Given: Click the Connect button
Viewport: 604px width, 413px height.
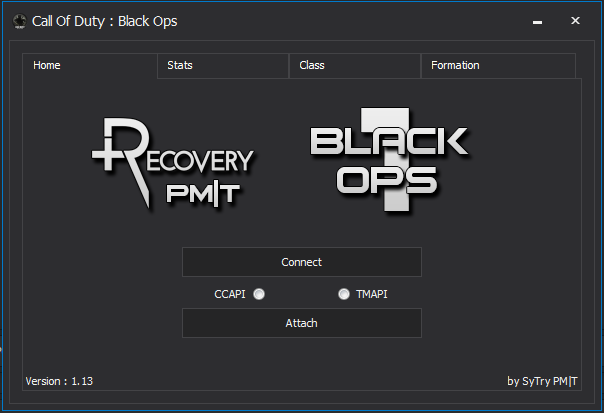Looking at the screenshot, I should point(302,262).
